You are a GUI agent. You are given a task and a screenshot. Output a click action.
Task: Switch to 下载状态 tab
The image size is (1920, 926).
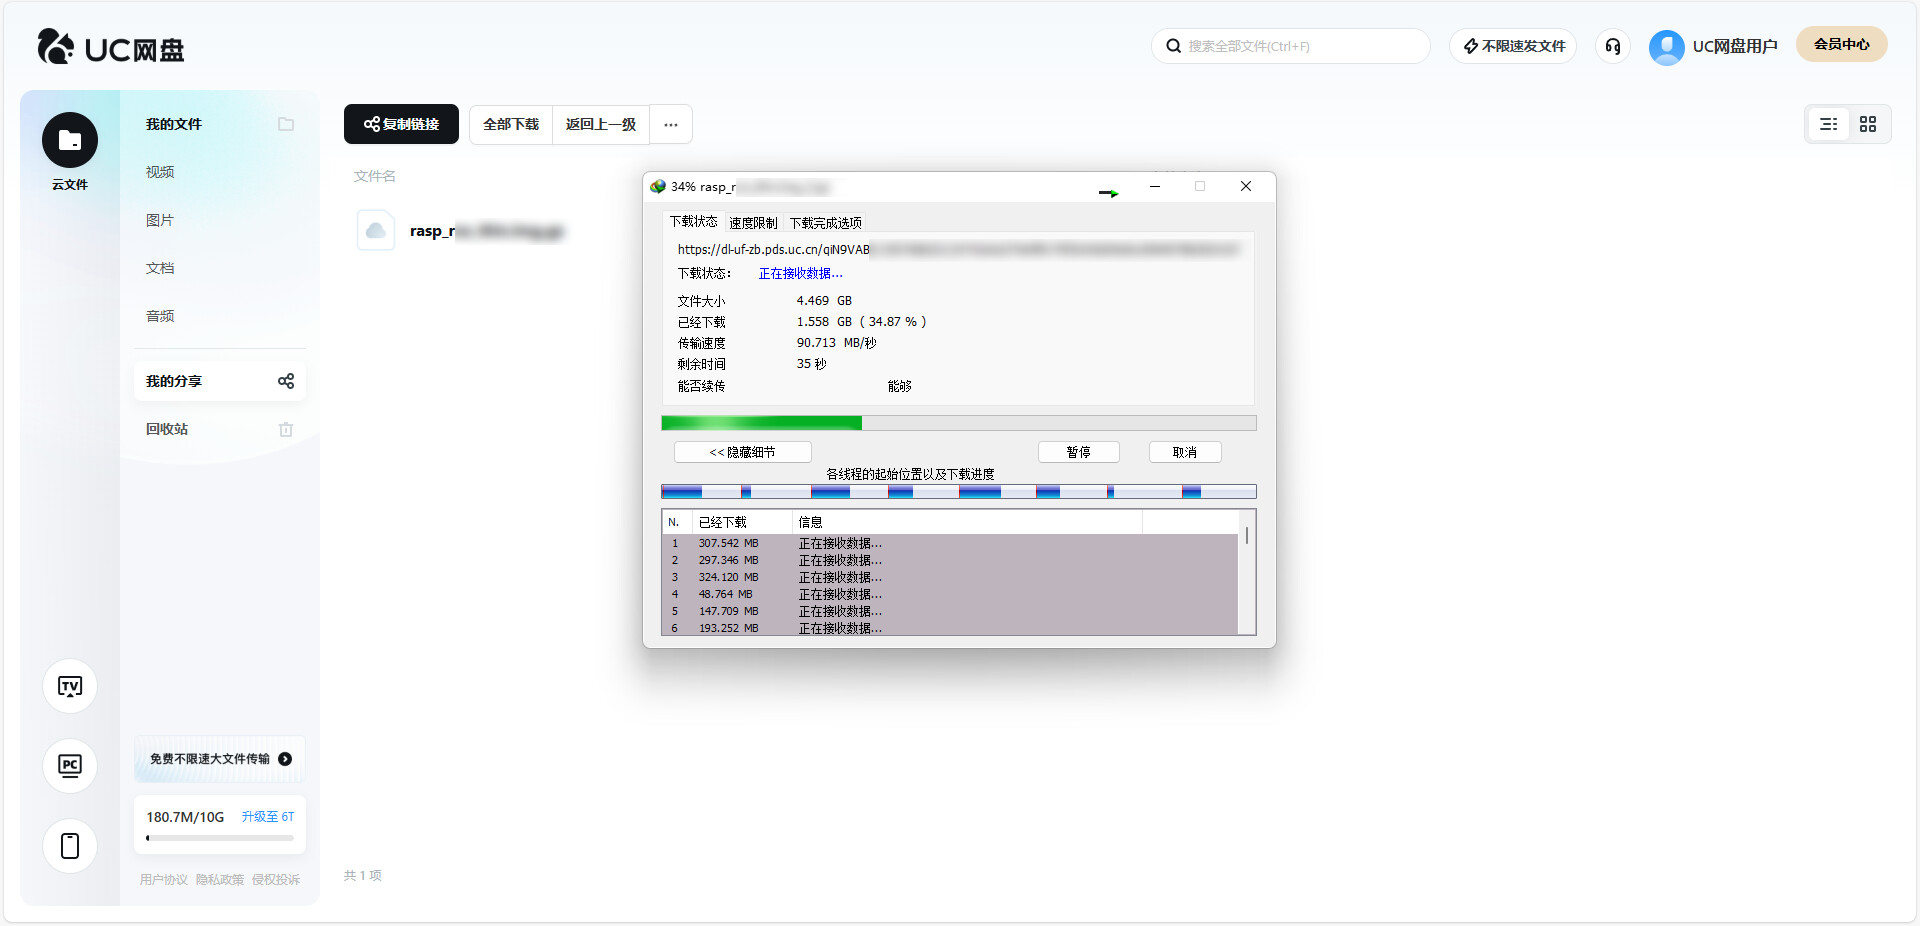pos(694,222)
